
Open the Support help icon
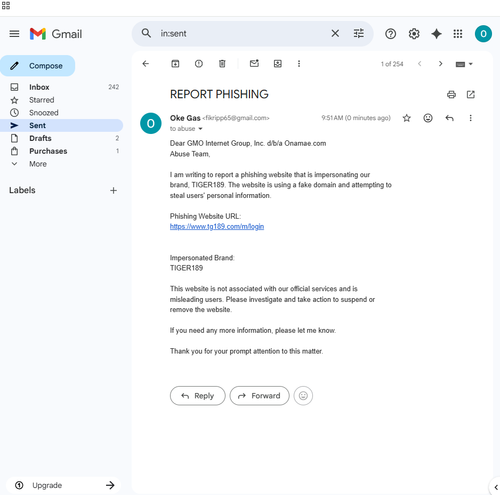[x=390, y=34]
